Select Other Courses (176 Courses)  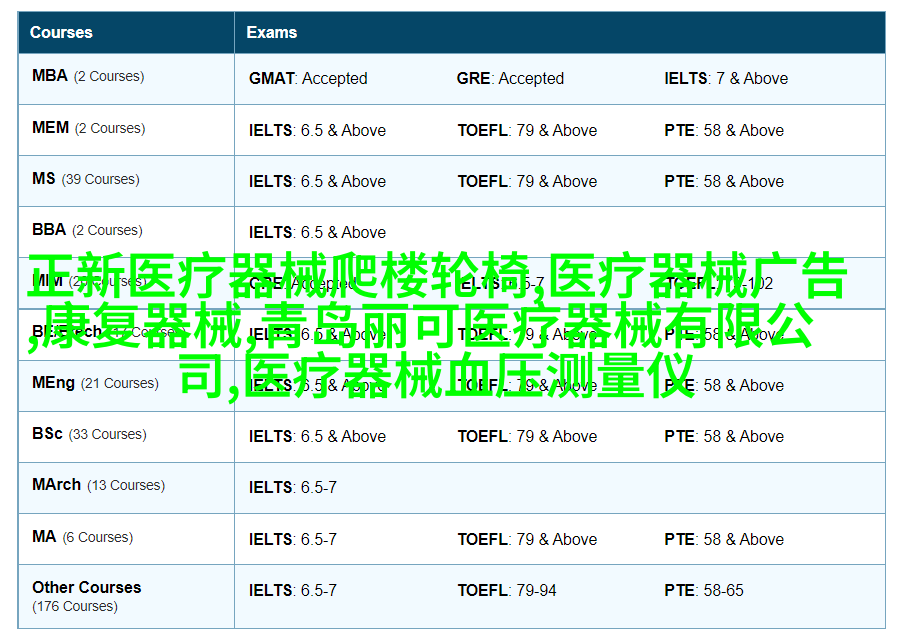click(x=86, y=596)
